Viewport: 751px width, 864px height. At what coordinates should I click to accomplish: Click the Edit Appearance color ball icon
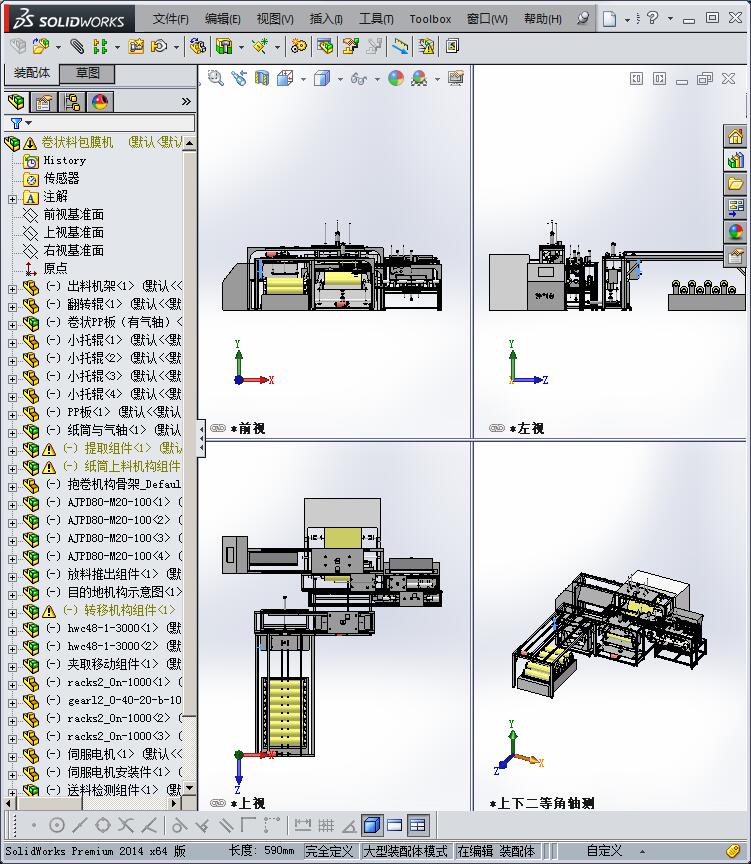click(x=396, y=78)
